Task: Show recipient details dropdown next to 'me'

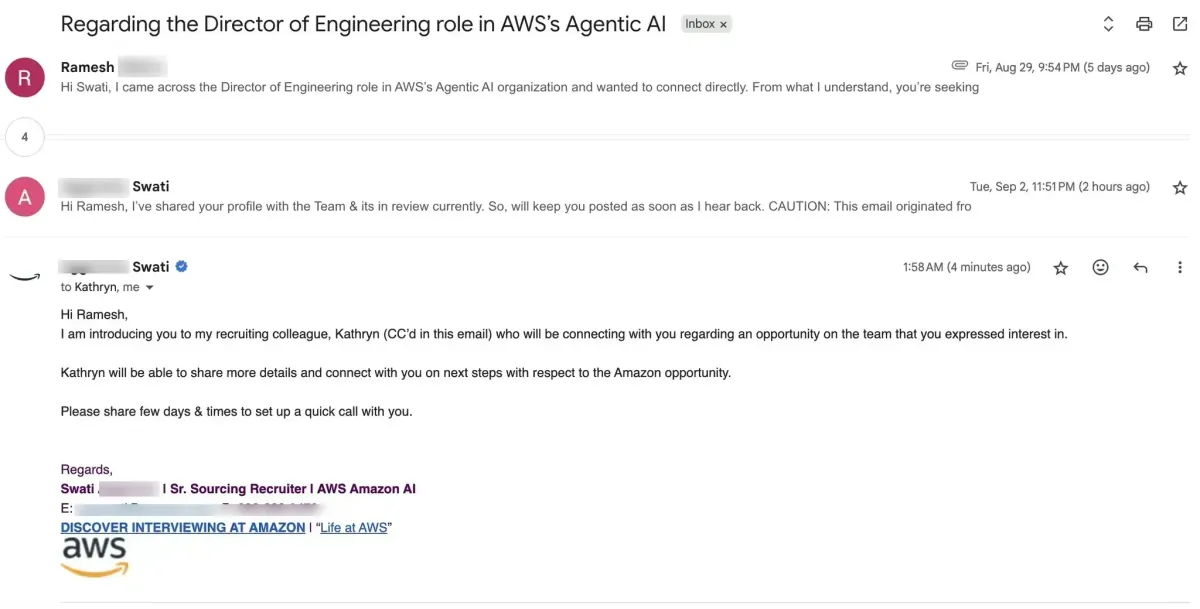Action: 150,288
